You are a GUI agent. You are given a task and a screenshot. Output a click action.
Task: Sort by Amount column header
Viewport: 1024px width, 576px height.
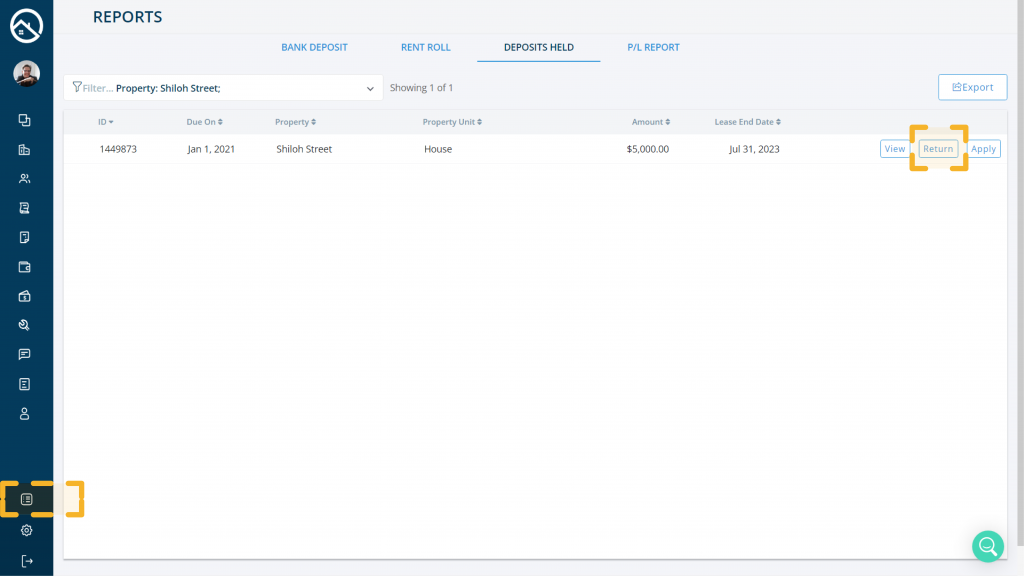pyautogui.click(x=650, y=122)
